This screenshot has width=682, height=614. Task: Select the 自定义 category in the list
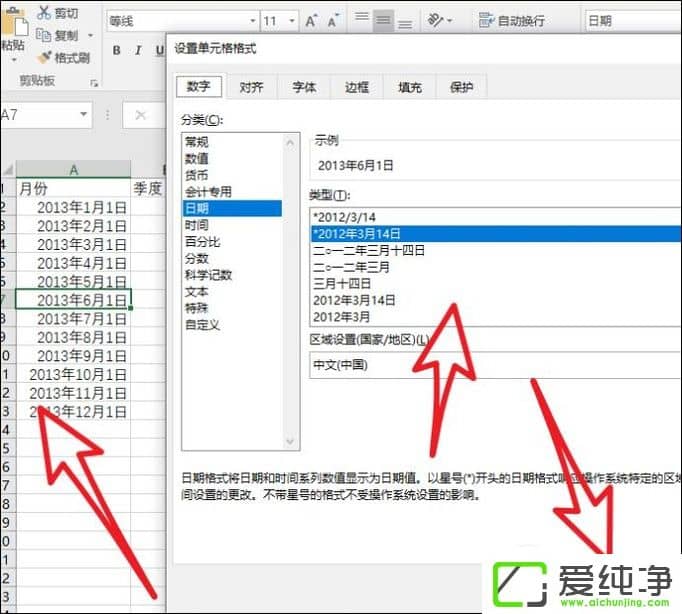point(202,325)
